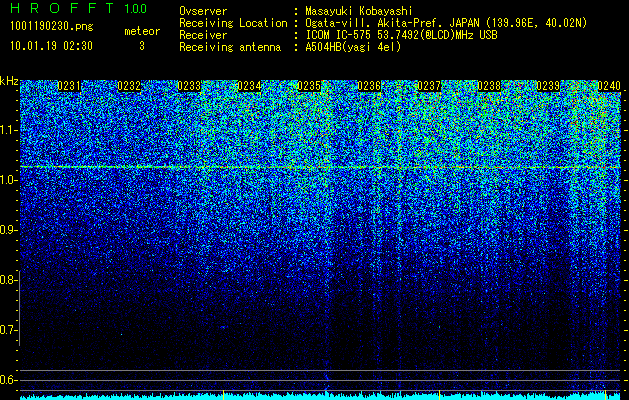The image size is (629, 400).
Task: Click the ICOM IC-575 receiver text
Action: (x=402, y=35)
